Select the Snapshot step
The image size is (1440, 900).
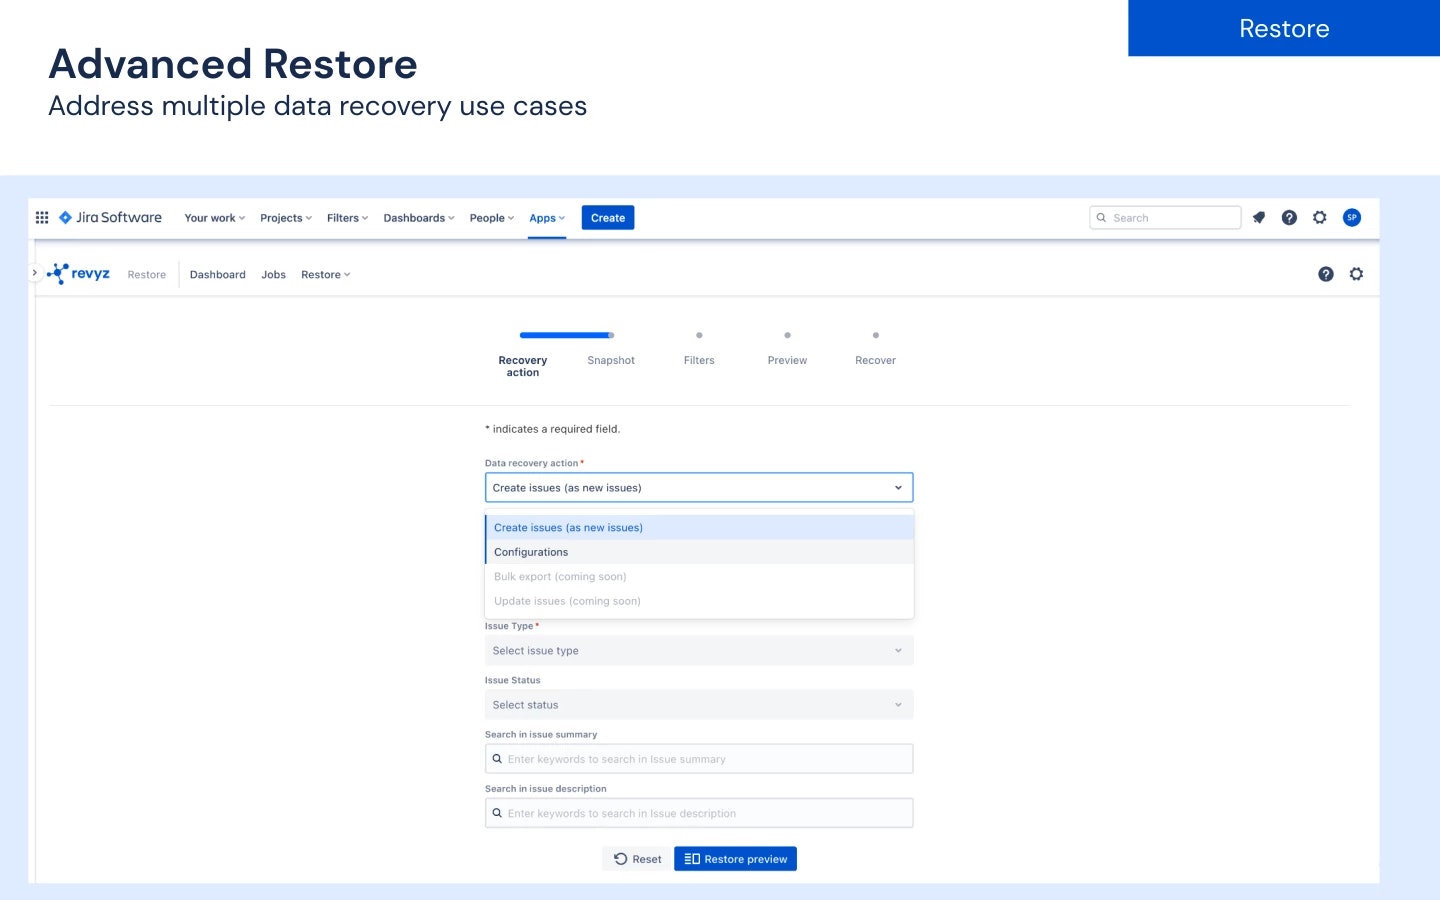(x=611, y=360)
